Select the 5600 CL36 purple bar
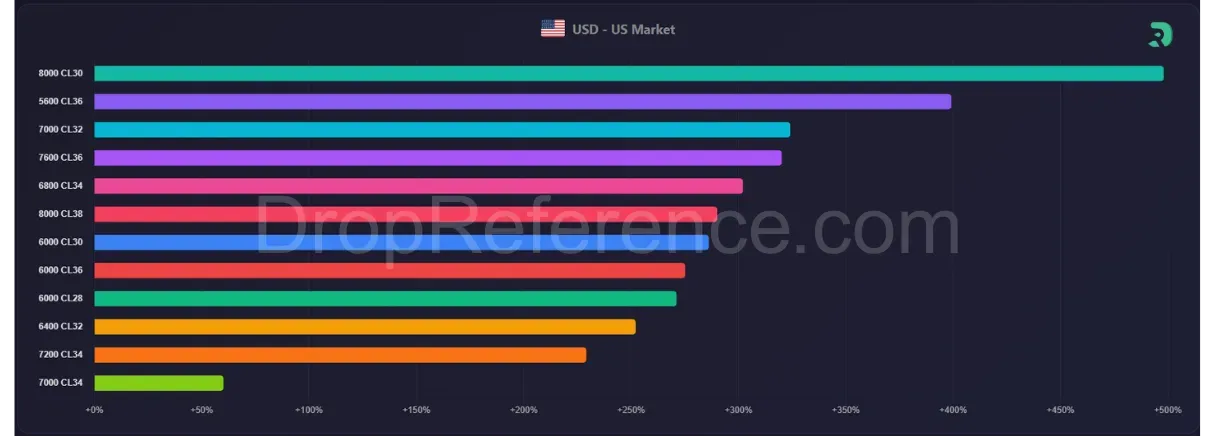The width and height of the screenshot is (1216, 437). 522,101
